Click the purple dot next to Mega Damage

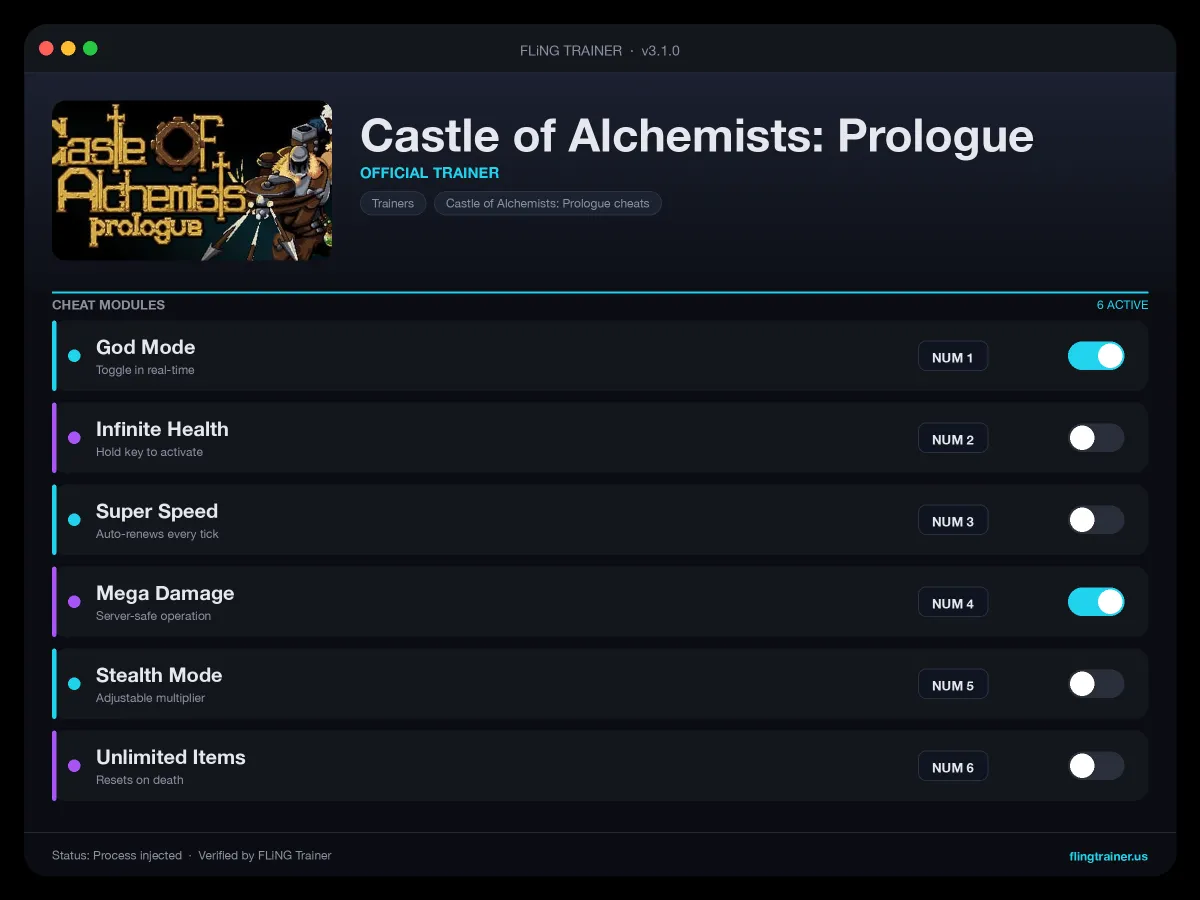pos(74,602)
